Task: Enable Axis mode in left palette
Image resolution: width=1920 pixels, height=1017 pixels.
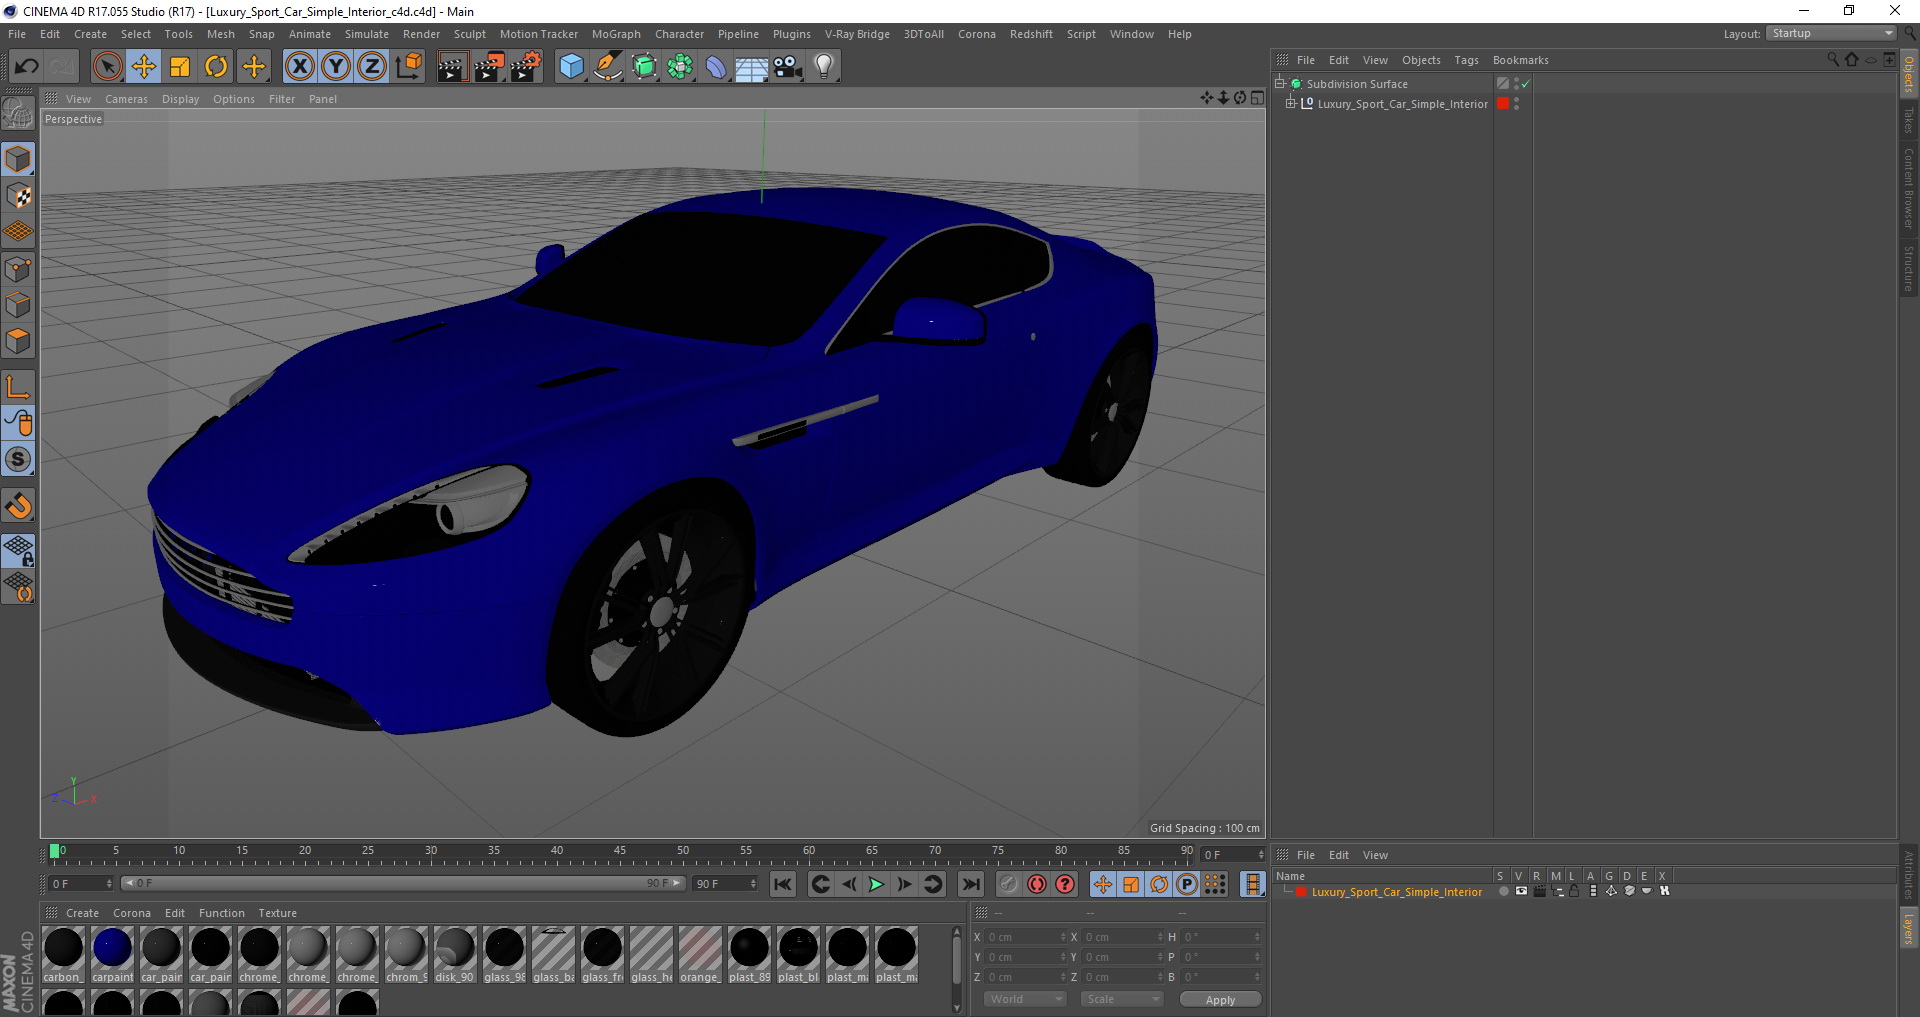Action: click(x=19, y=387)
